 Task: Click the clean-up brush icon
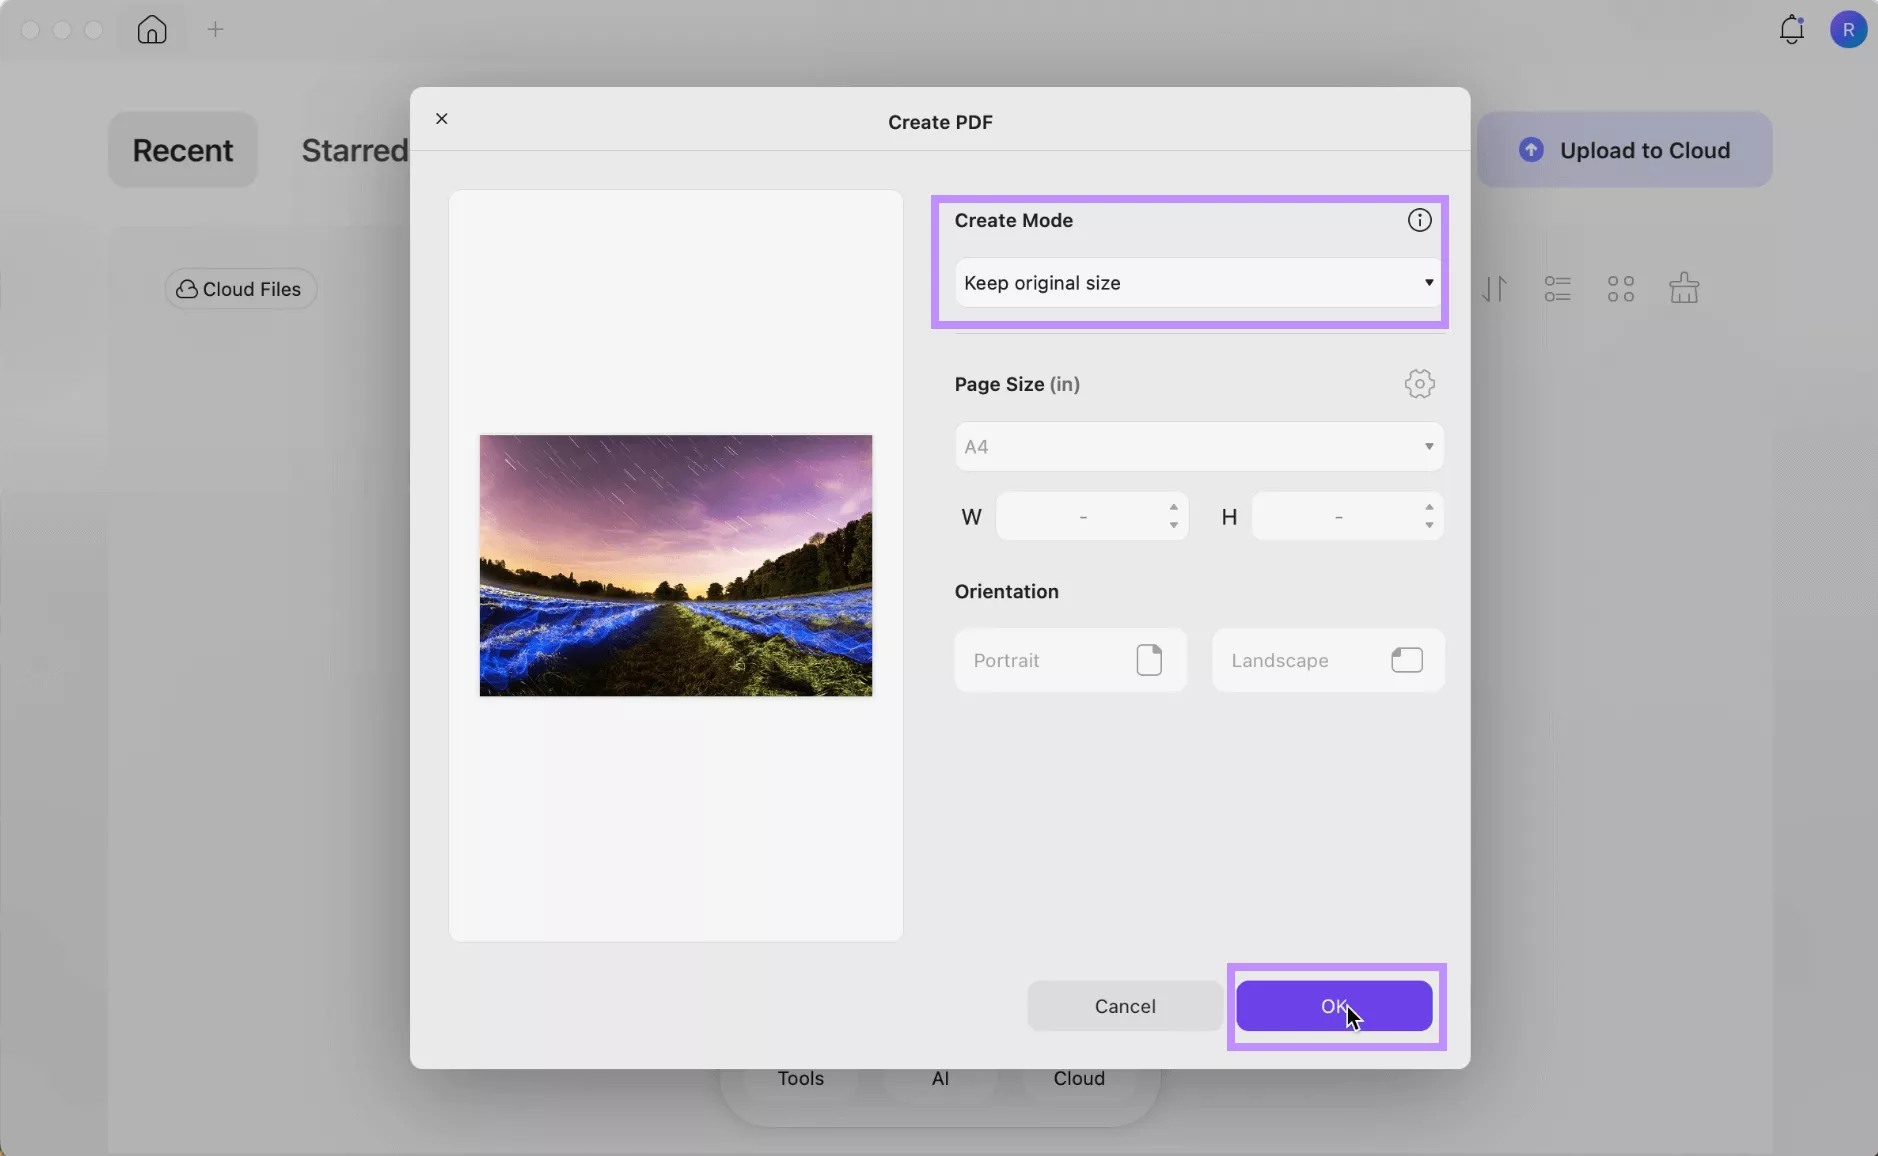point(1686,288)
